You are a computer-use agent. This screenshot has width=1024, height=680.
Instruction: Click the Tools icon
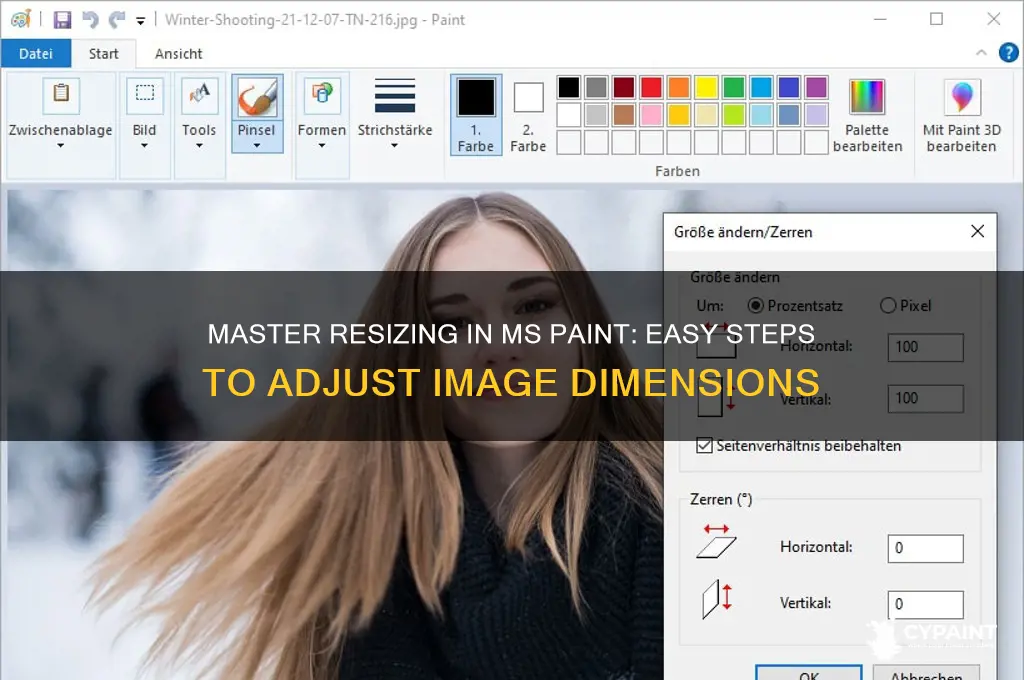tap(199, 95)
